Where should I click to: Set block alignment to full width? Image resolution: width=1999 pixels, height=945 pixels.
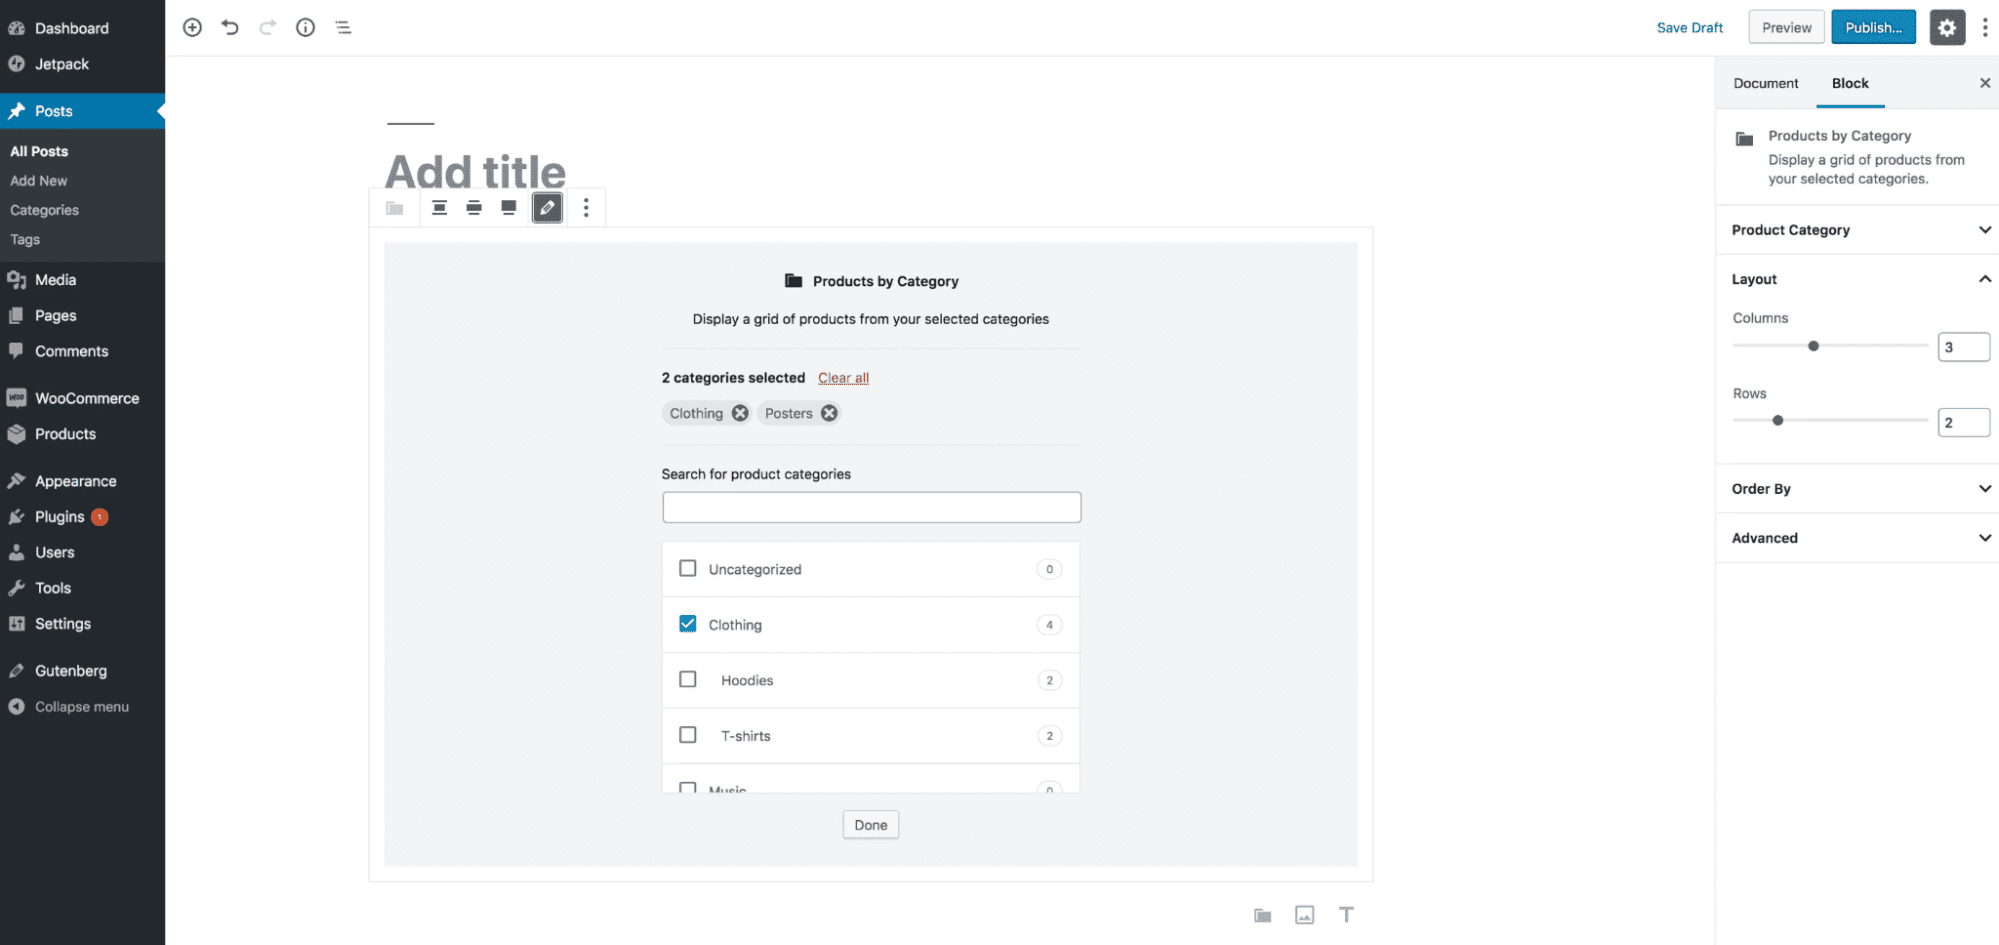[509, 208]
